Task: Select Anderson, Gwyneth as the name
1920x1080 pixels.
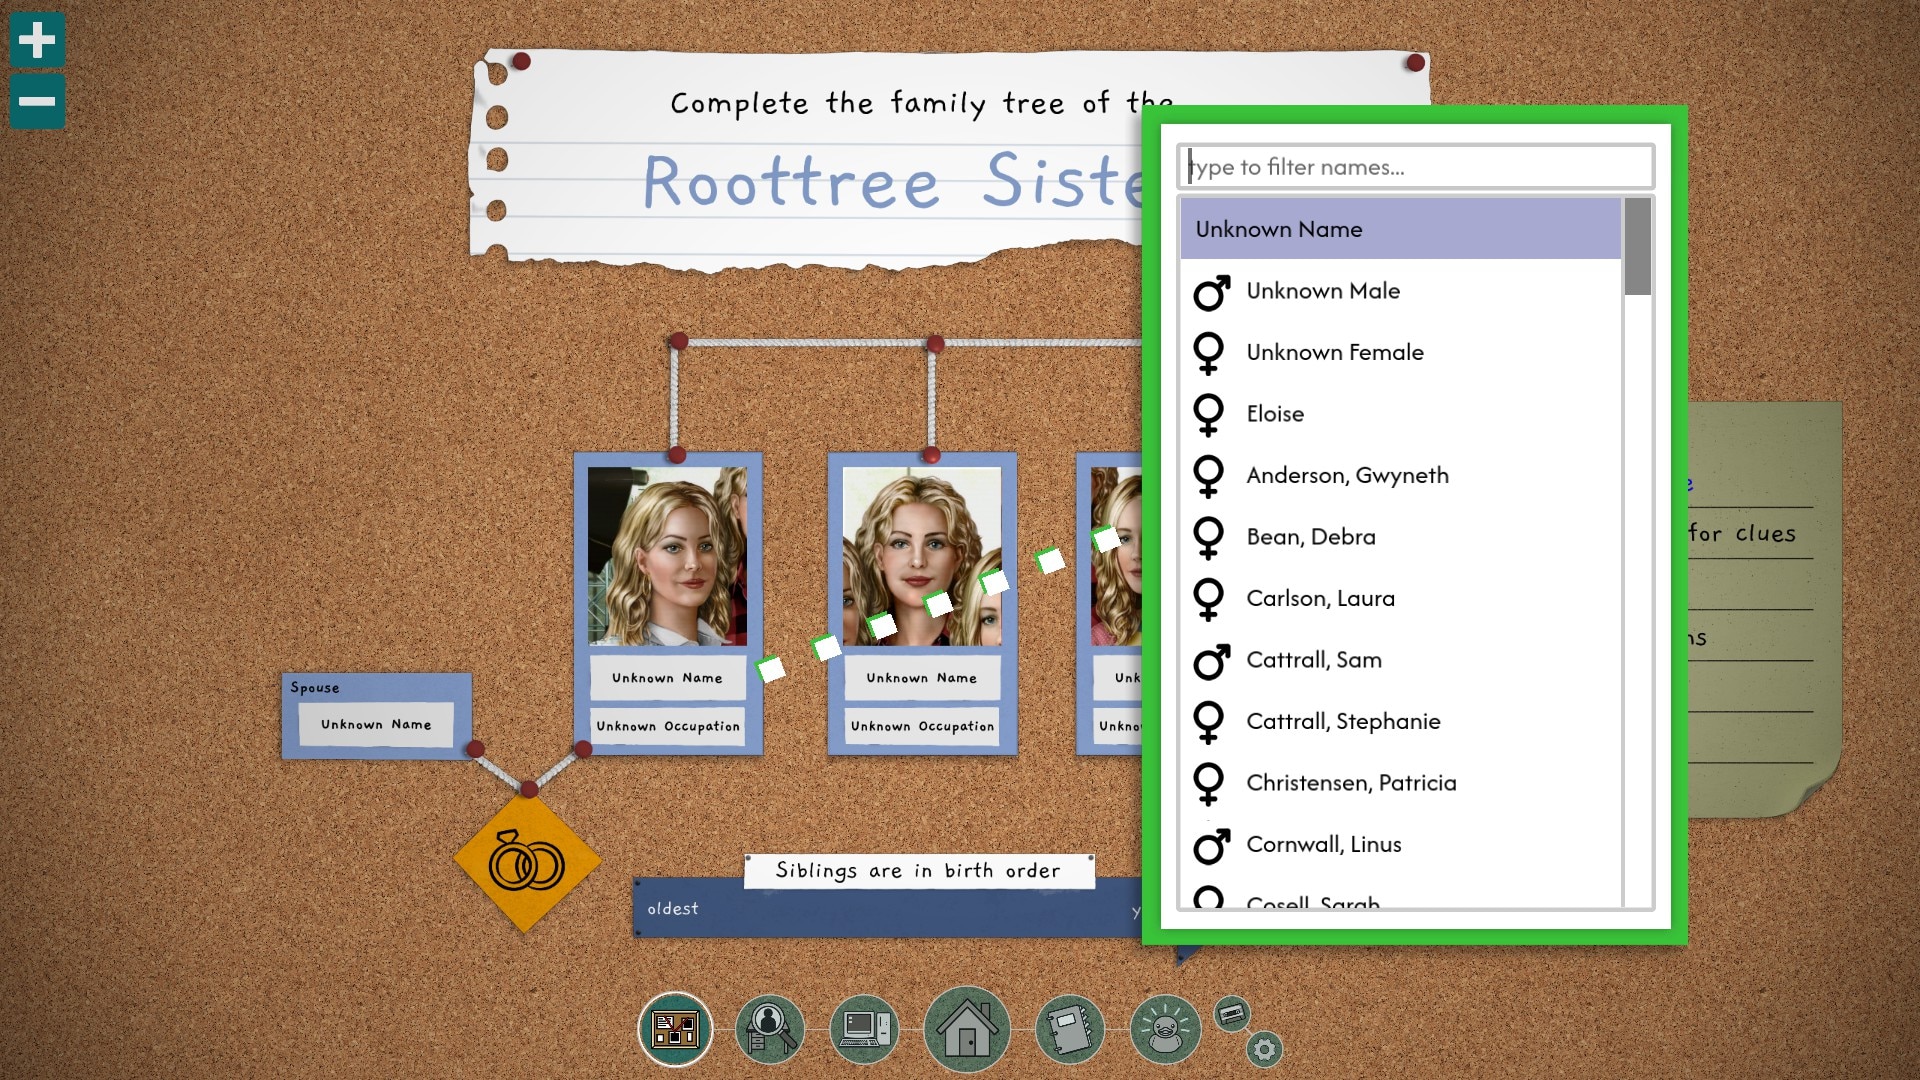Action: tap(1347, 475)
